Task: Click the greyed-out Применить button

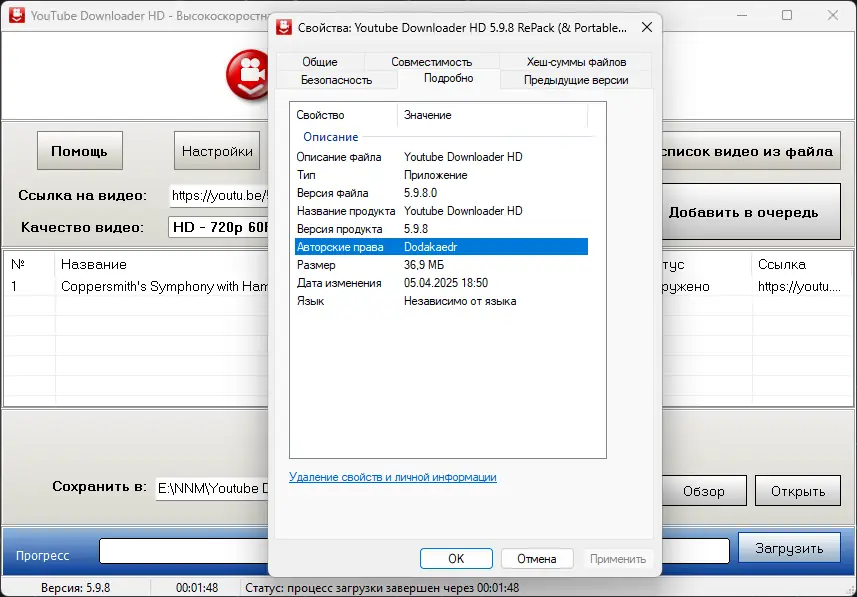Action: (618, 559)
